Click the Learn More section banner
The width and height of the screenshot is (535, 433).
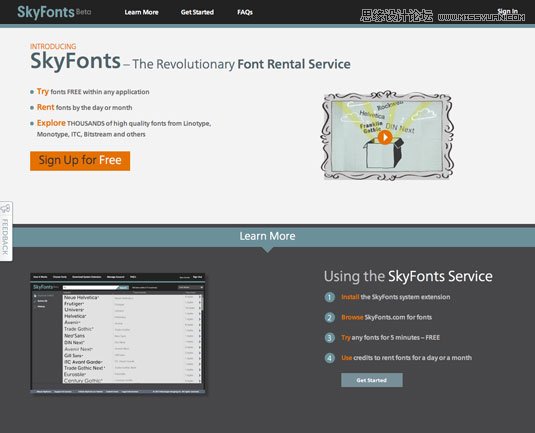point(268,236)
